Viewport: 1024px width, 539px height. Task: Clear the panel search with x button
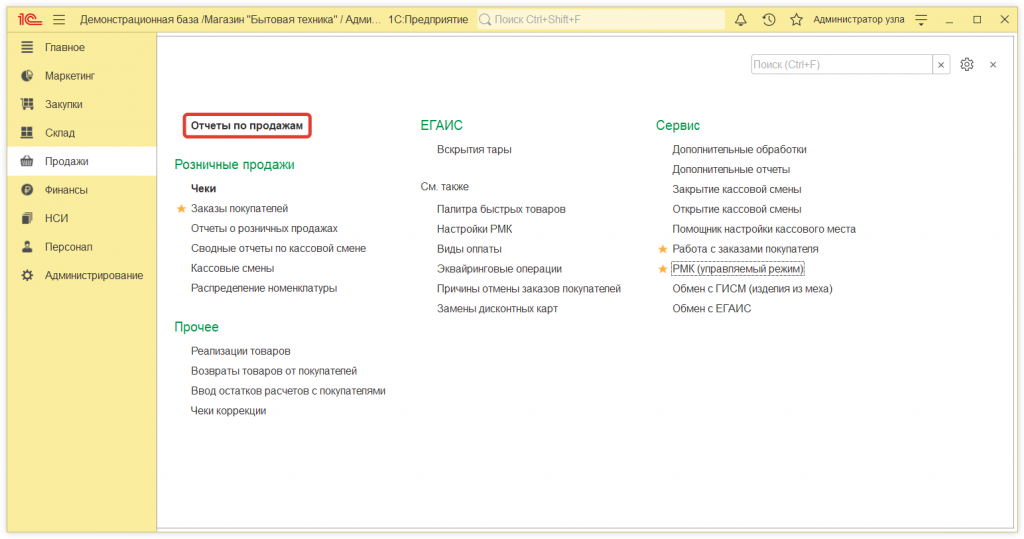(941, 65)
